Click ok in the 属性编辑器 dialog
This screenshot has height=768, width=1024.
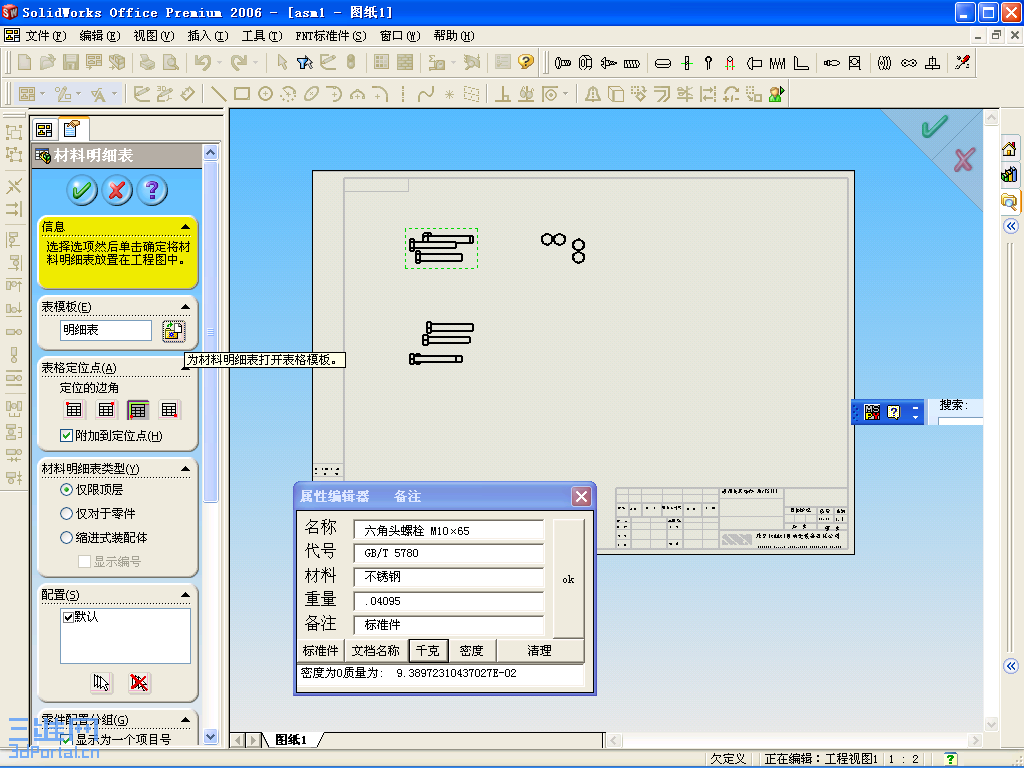(568, 578)
